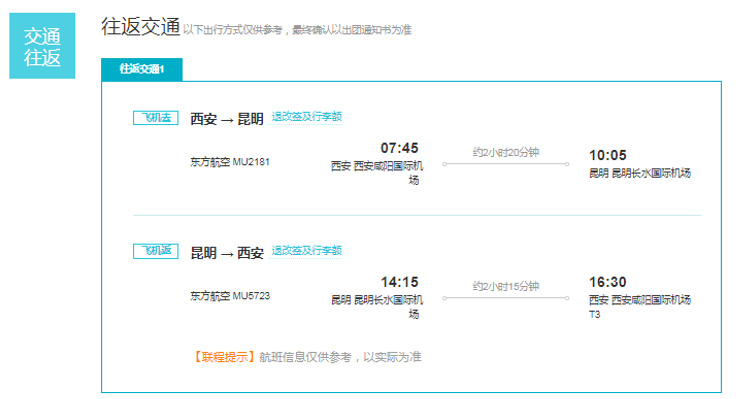The image size is (748, 399).
Task: Click the 往返交通 section heading
Action: pyautogui.click(x=140, y=26)
